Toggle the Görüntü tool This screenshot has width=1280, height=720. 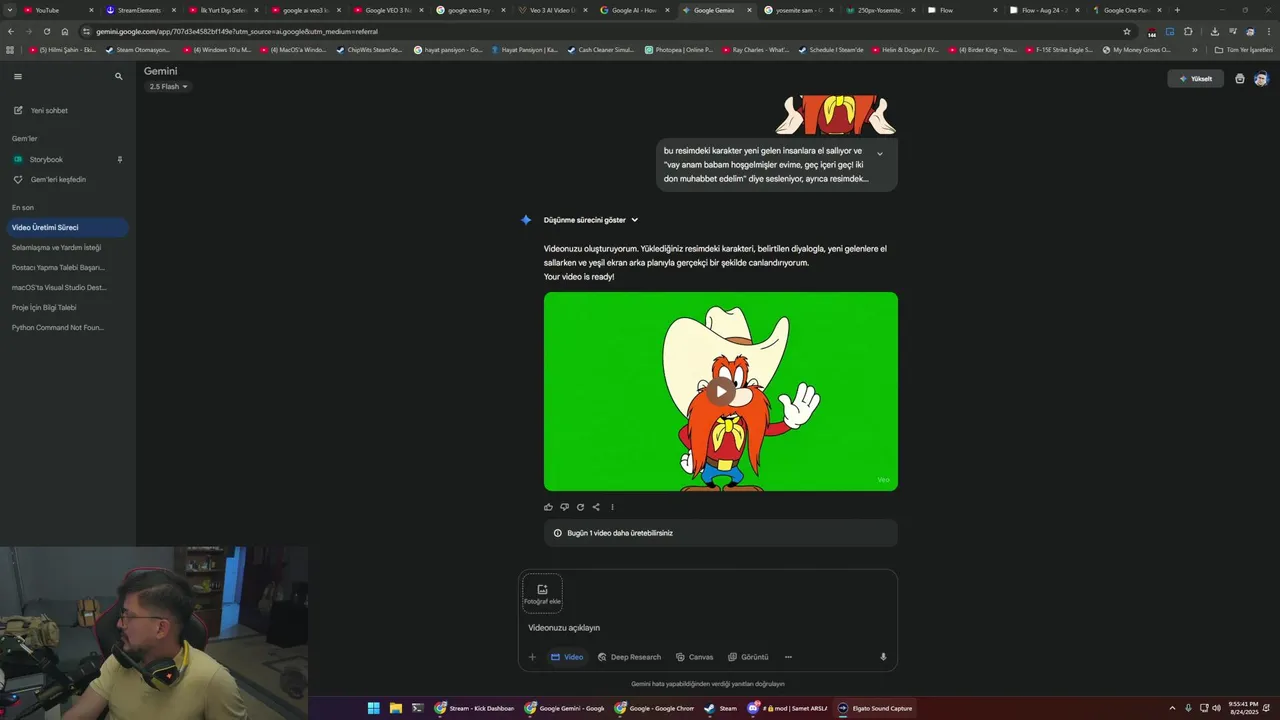coord(748,657)
